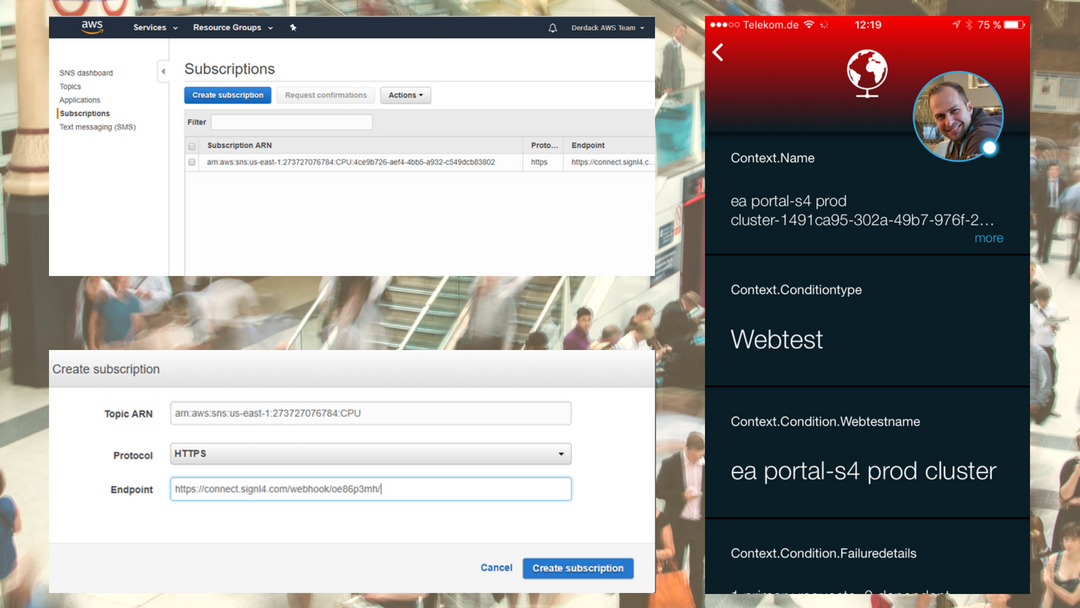The width and height of the screenshot is (1080, 608).
Task: Click the Topic ARN field
Action: tap(371, 413)
